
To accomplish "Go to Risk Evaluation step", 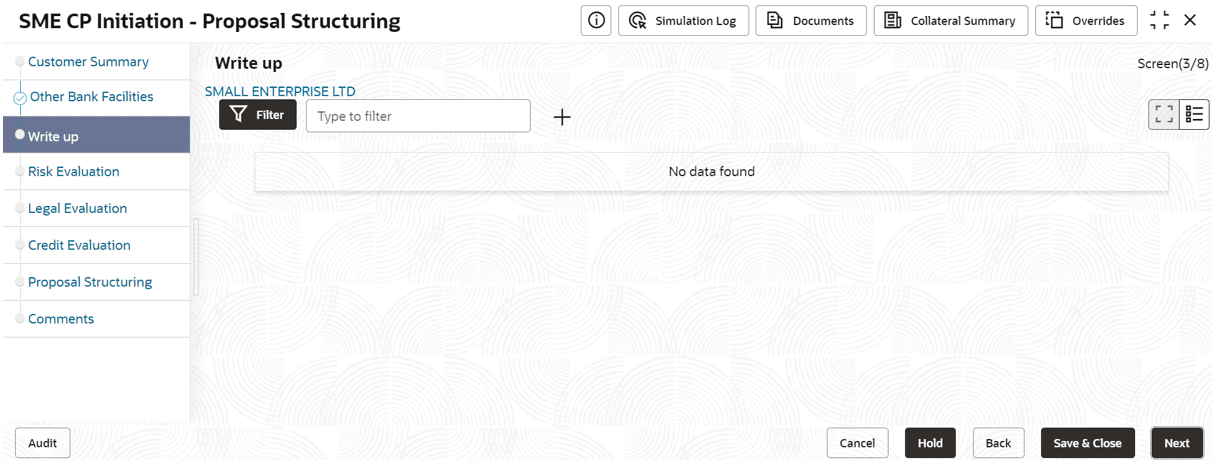I will coord(73,172).
